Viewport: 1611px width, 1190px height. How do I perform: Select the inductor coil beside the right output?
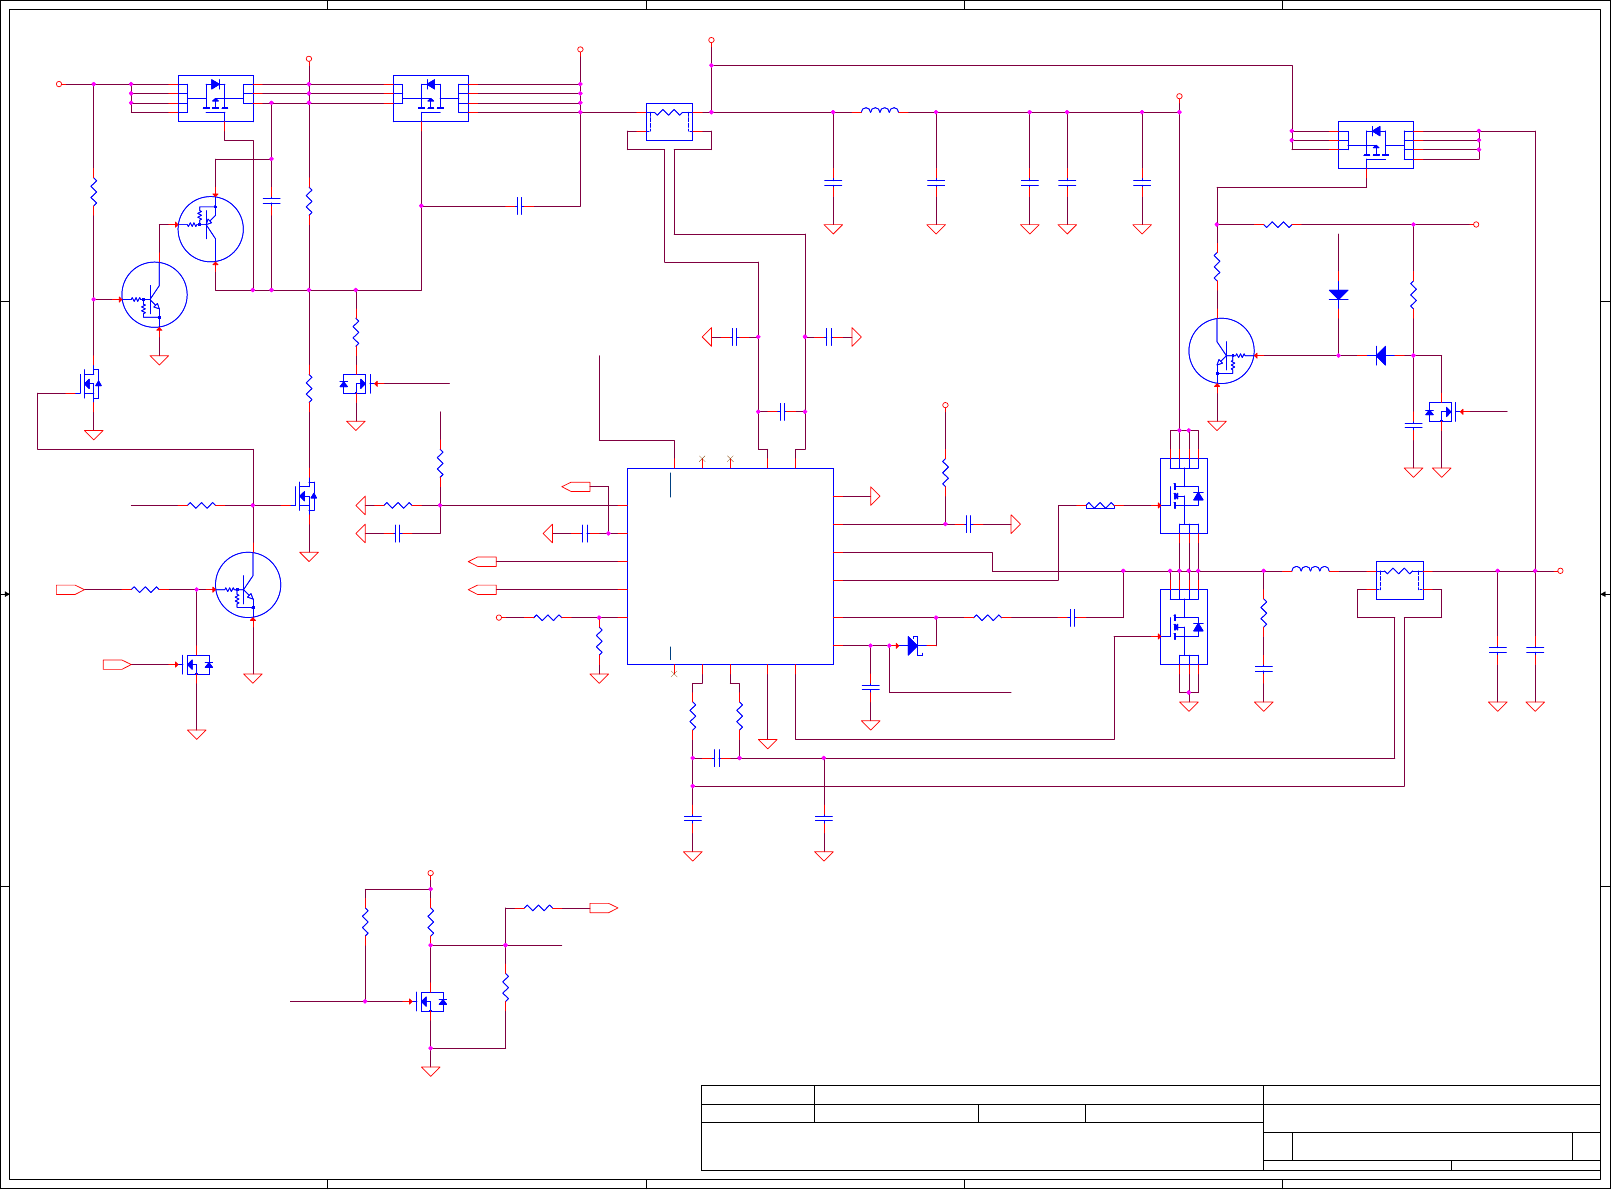click(1310, 569)
